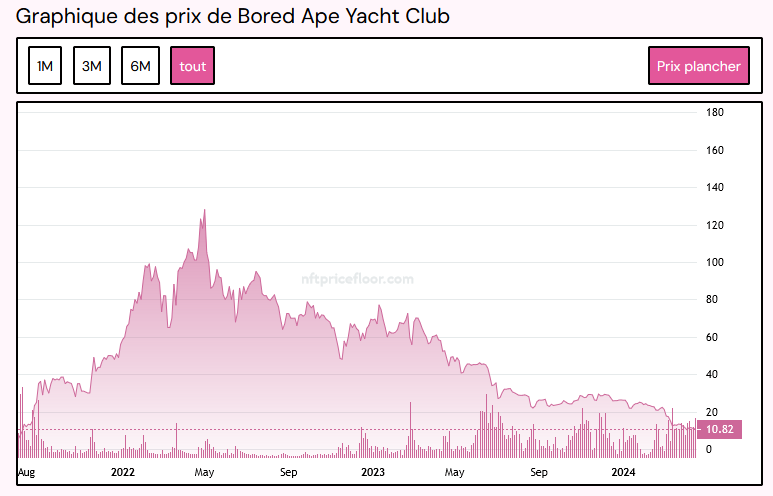Click the 10.82 current price tag
Screen dimensions: 773x496
(720, 429)
